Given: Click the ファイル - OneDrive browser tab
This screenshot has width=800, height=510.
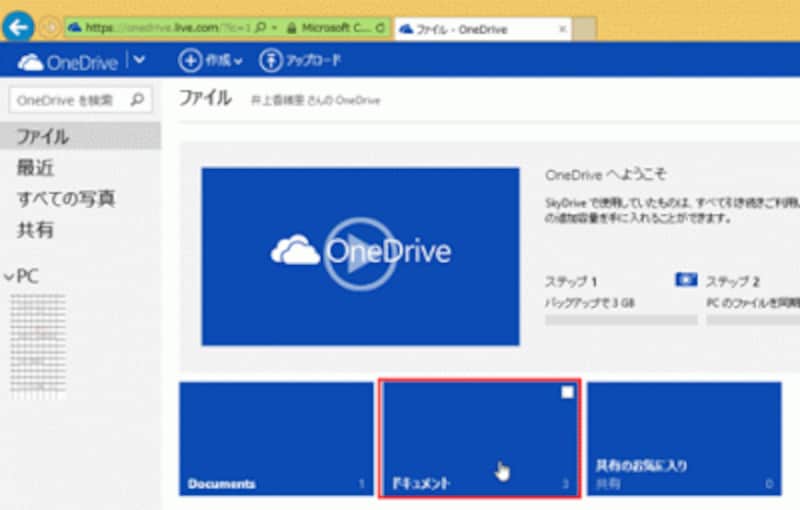Looking at the screenshot, I should coord(482,29).
